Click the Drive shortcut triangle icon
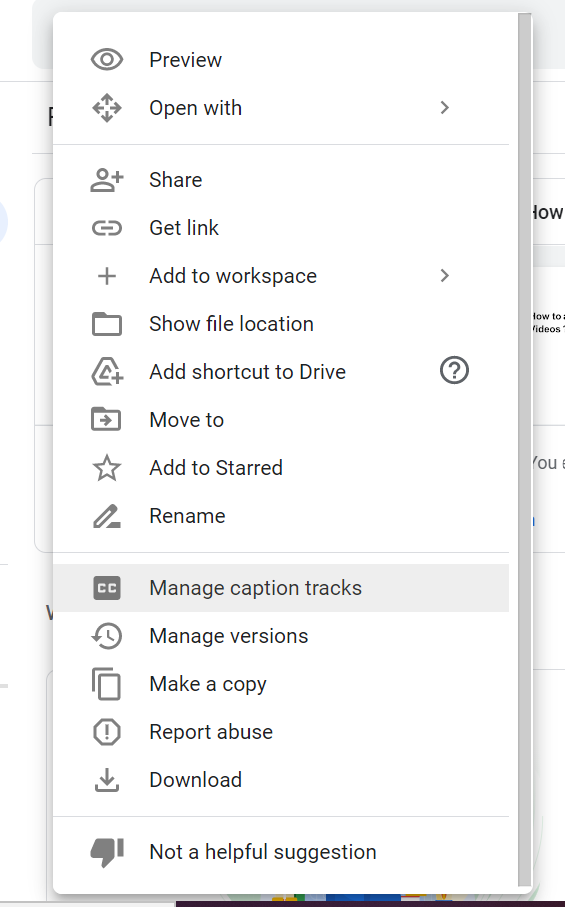Image resolution: width=565 pixels, height=907 pixels. (x=107, y=371)
